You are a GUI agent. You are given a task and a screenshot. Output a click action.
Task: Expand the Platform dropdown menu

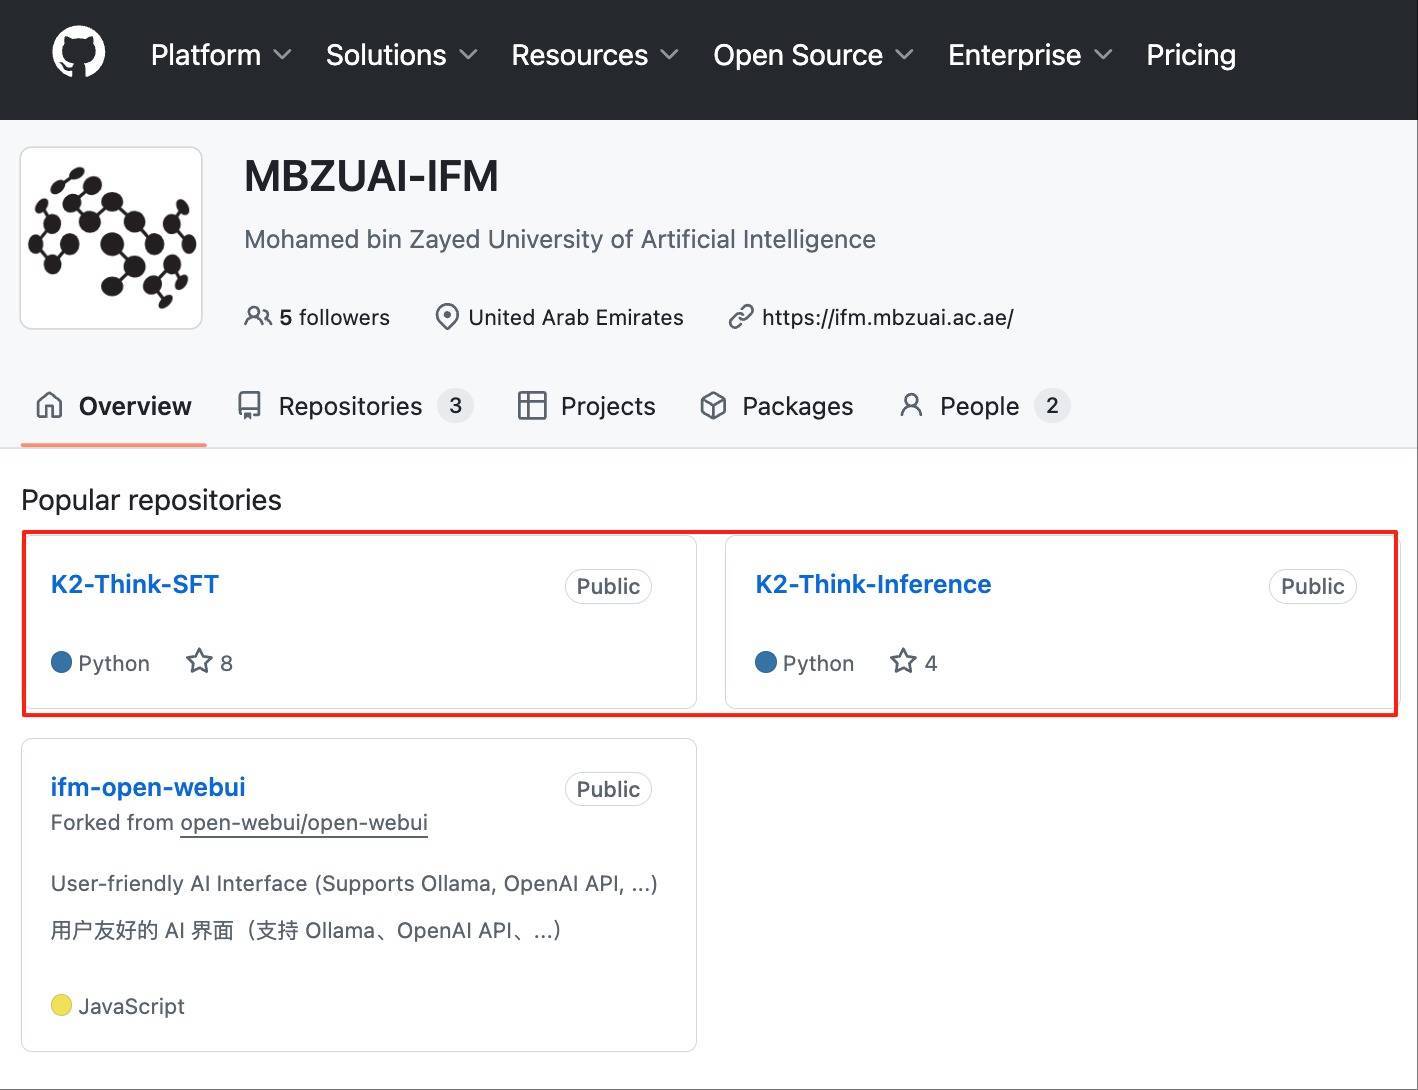pos(220,55)
